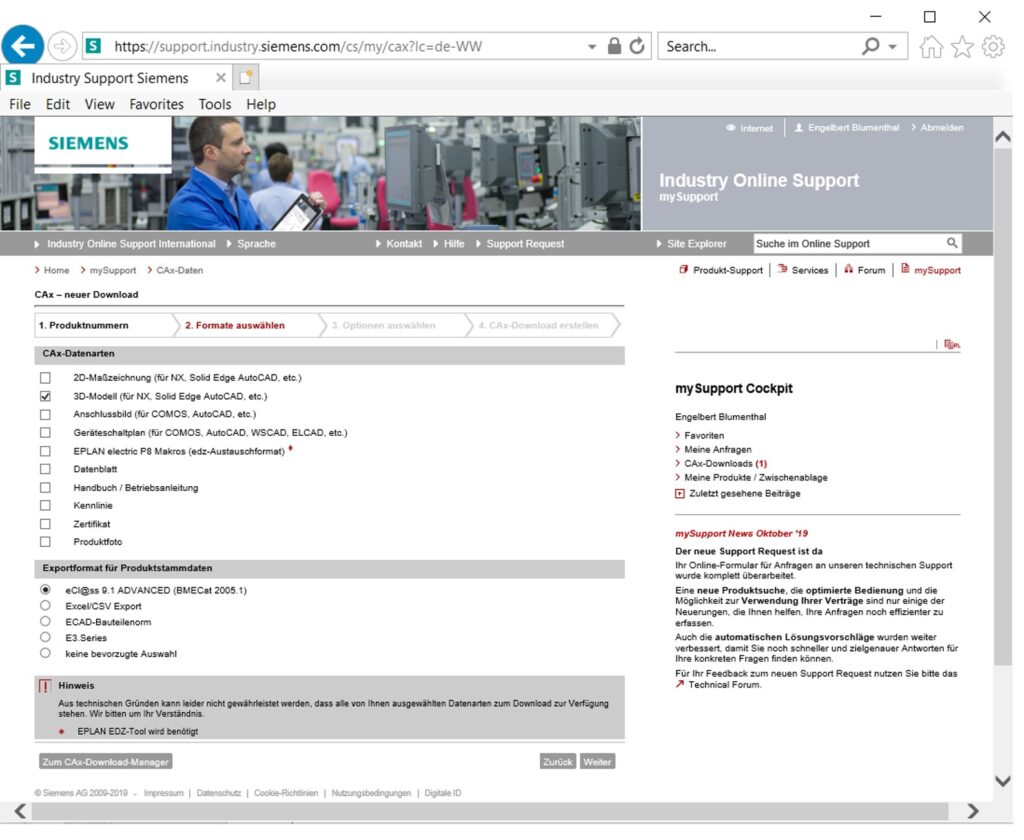Select the Excel/CSV Export radio button
Viewport: 1024px width, 840px height.
(x=45, y=606)
